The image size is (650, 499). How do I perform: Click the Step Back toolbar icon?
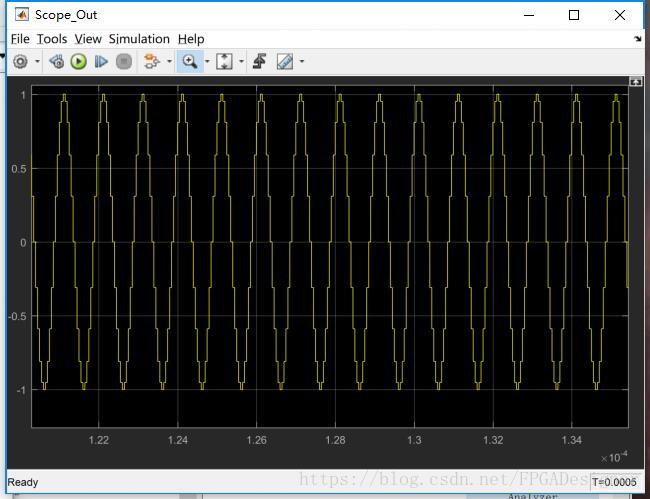point(56,62)
